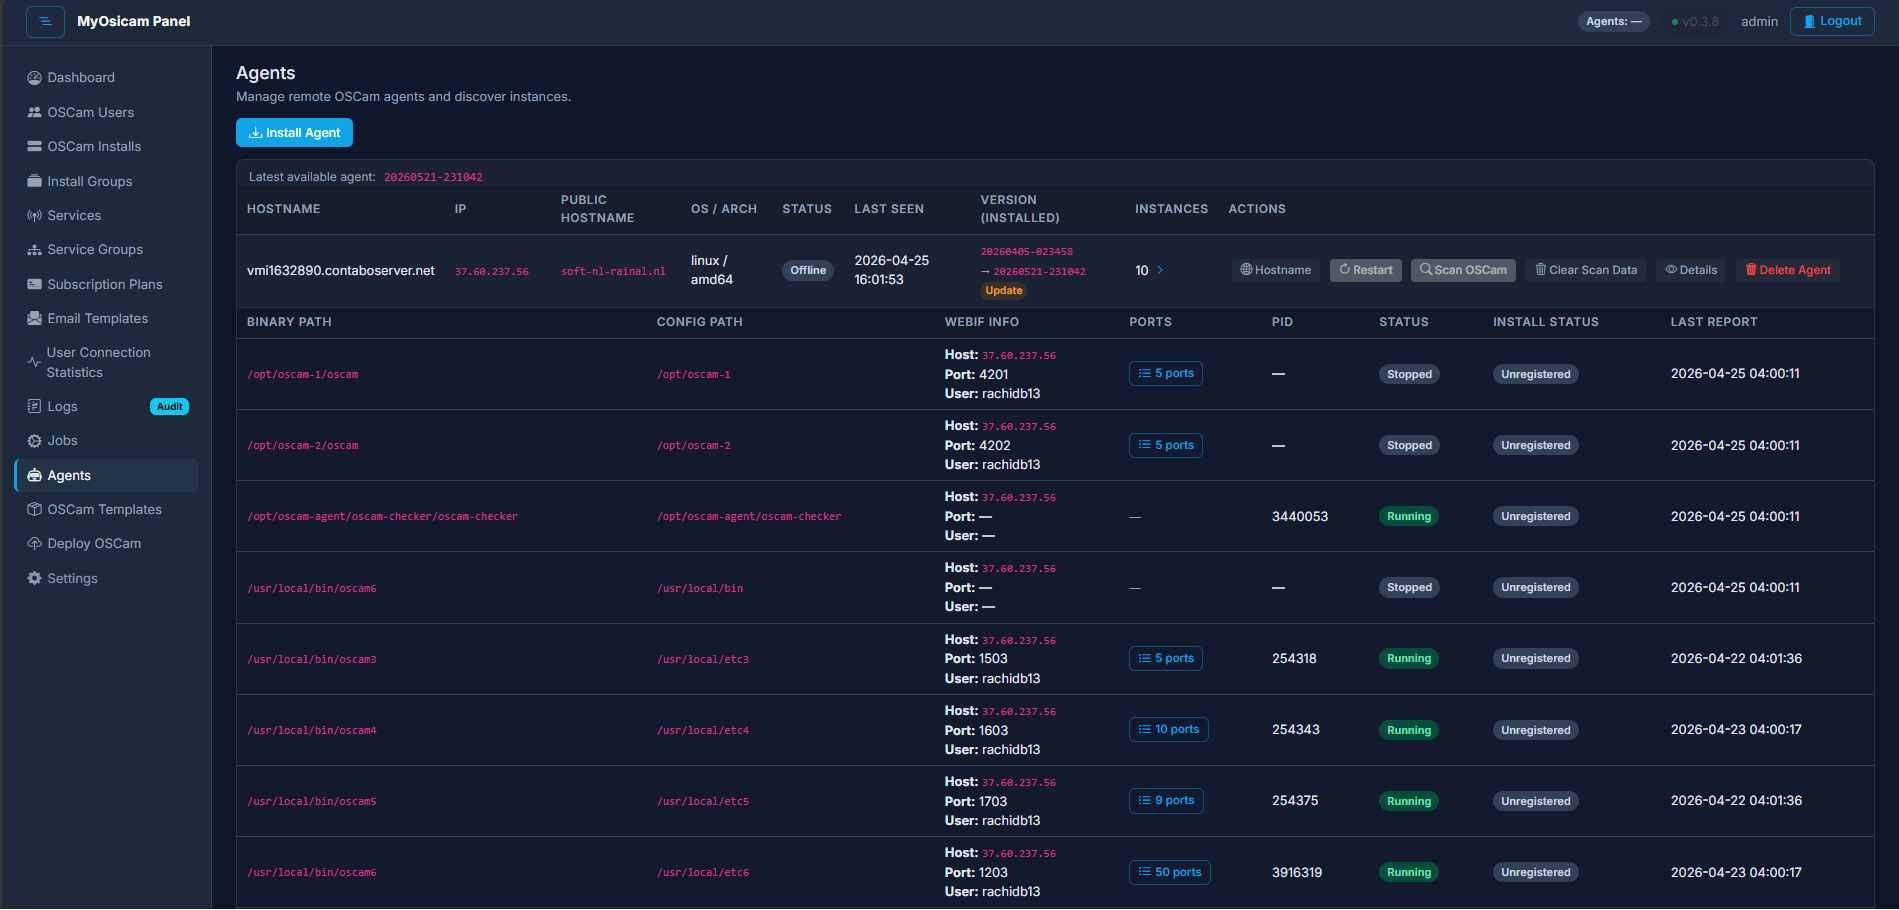
Task: Click the Logs journal icon
Action: (34, 406)
